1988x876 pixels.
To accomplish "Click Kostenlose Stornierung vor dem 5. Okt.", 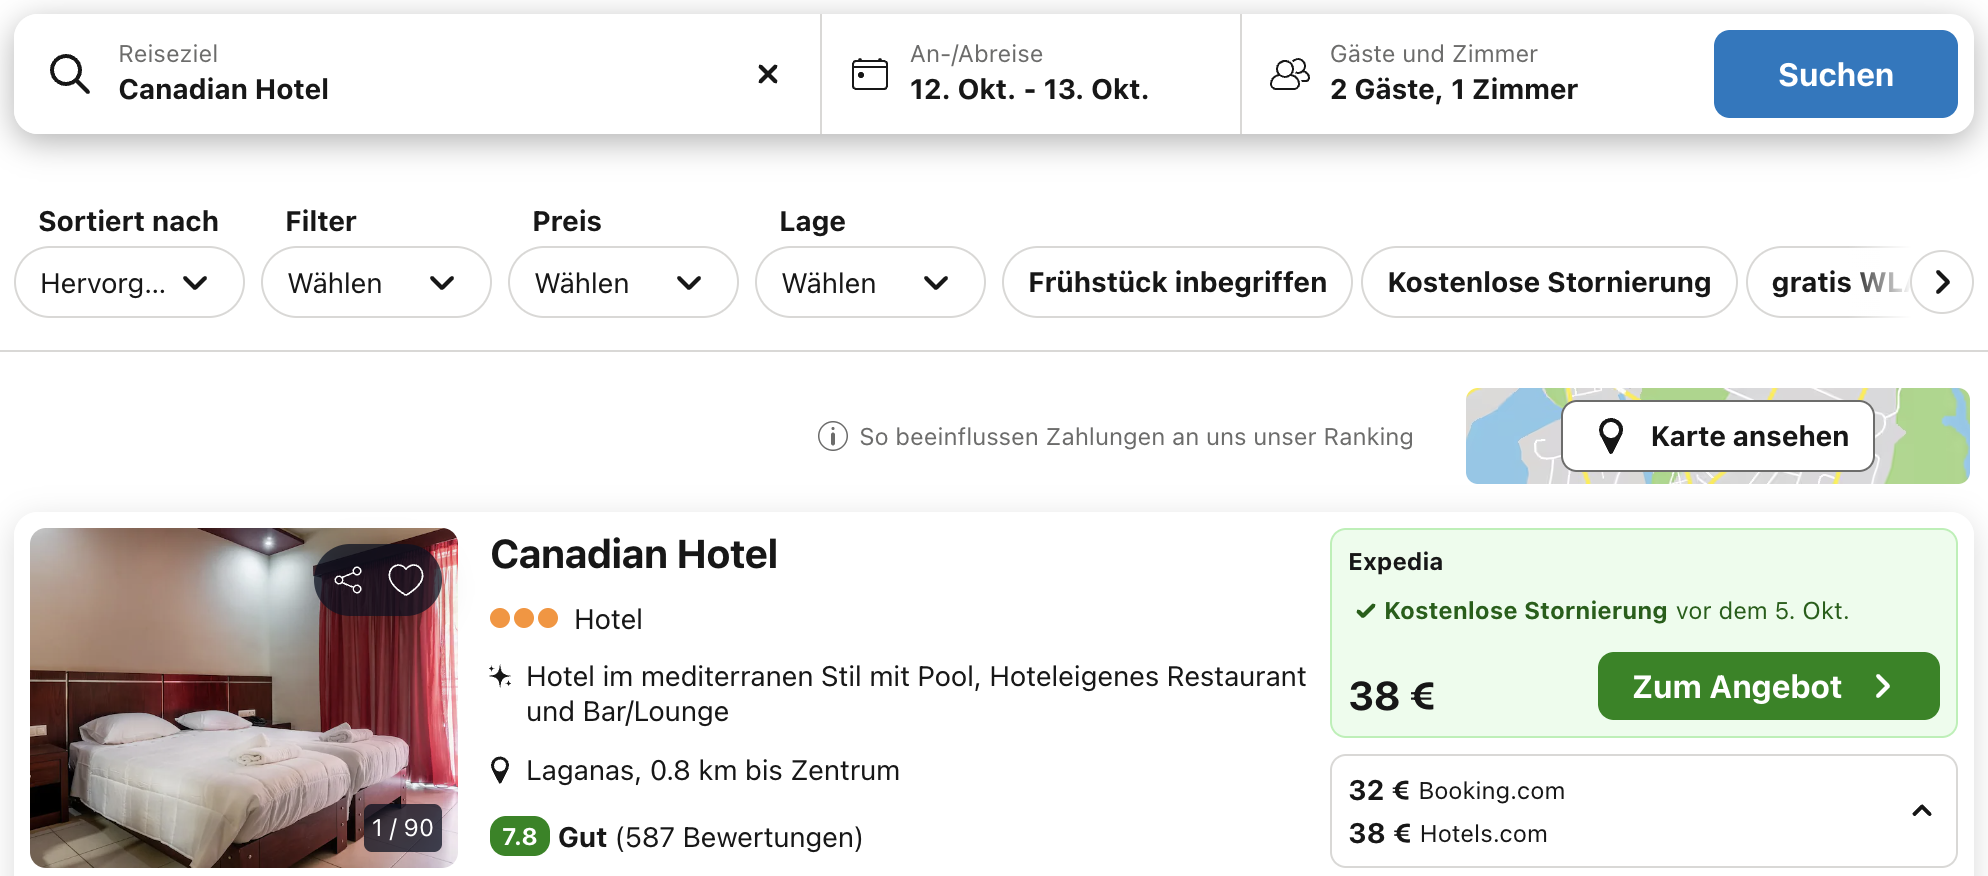I will [x=1602, y=611].
